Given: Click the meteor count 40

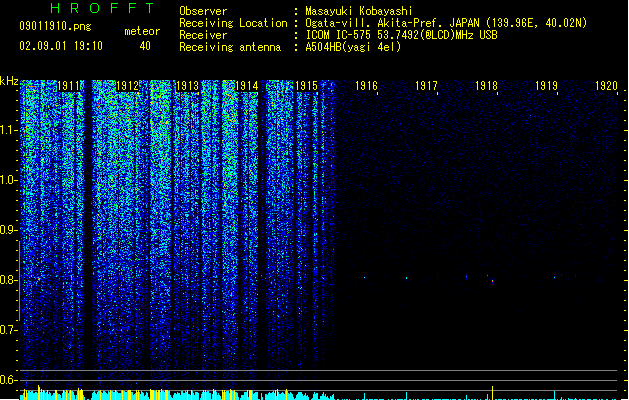Looking at the screenshot, I should click(145, 46).
